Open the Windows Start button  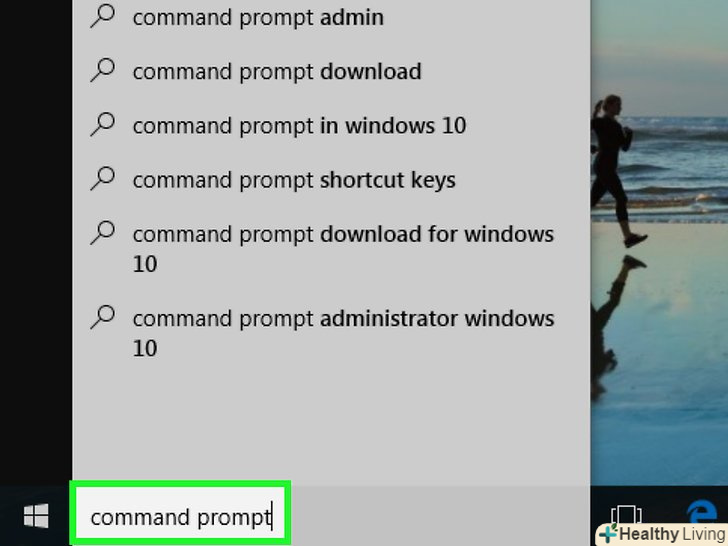tap(36, 516)
